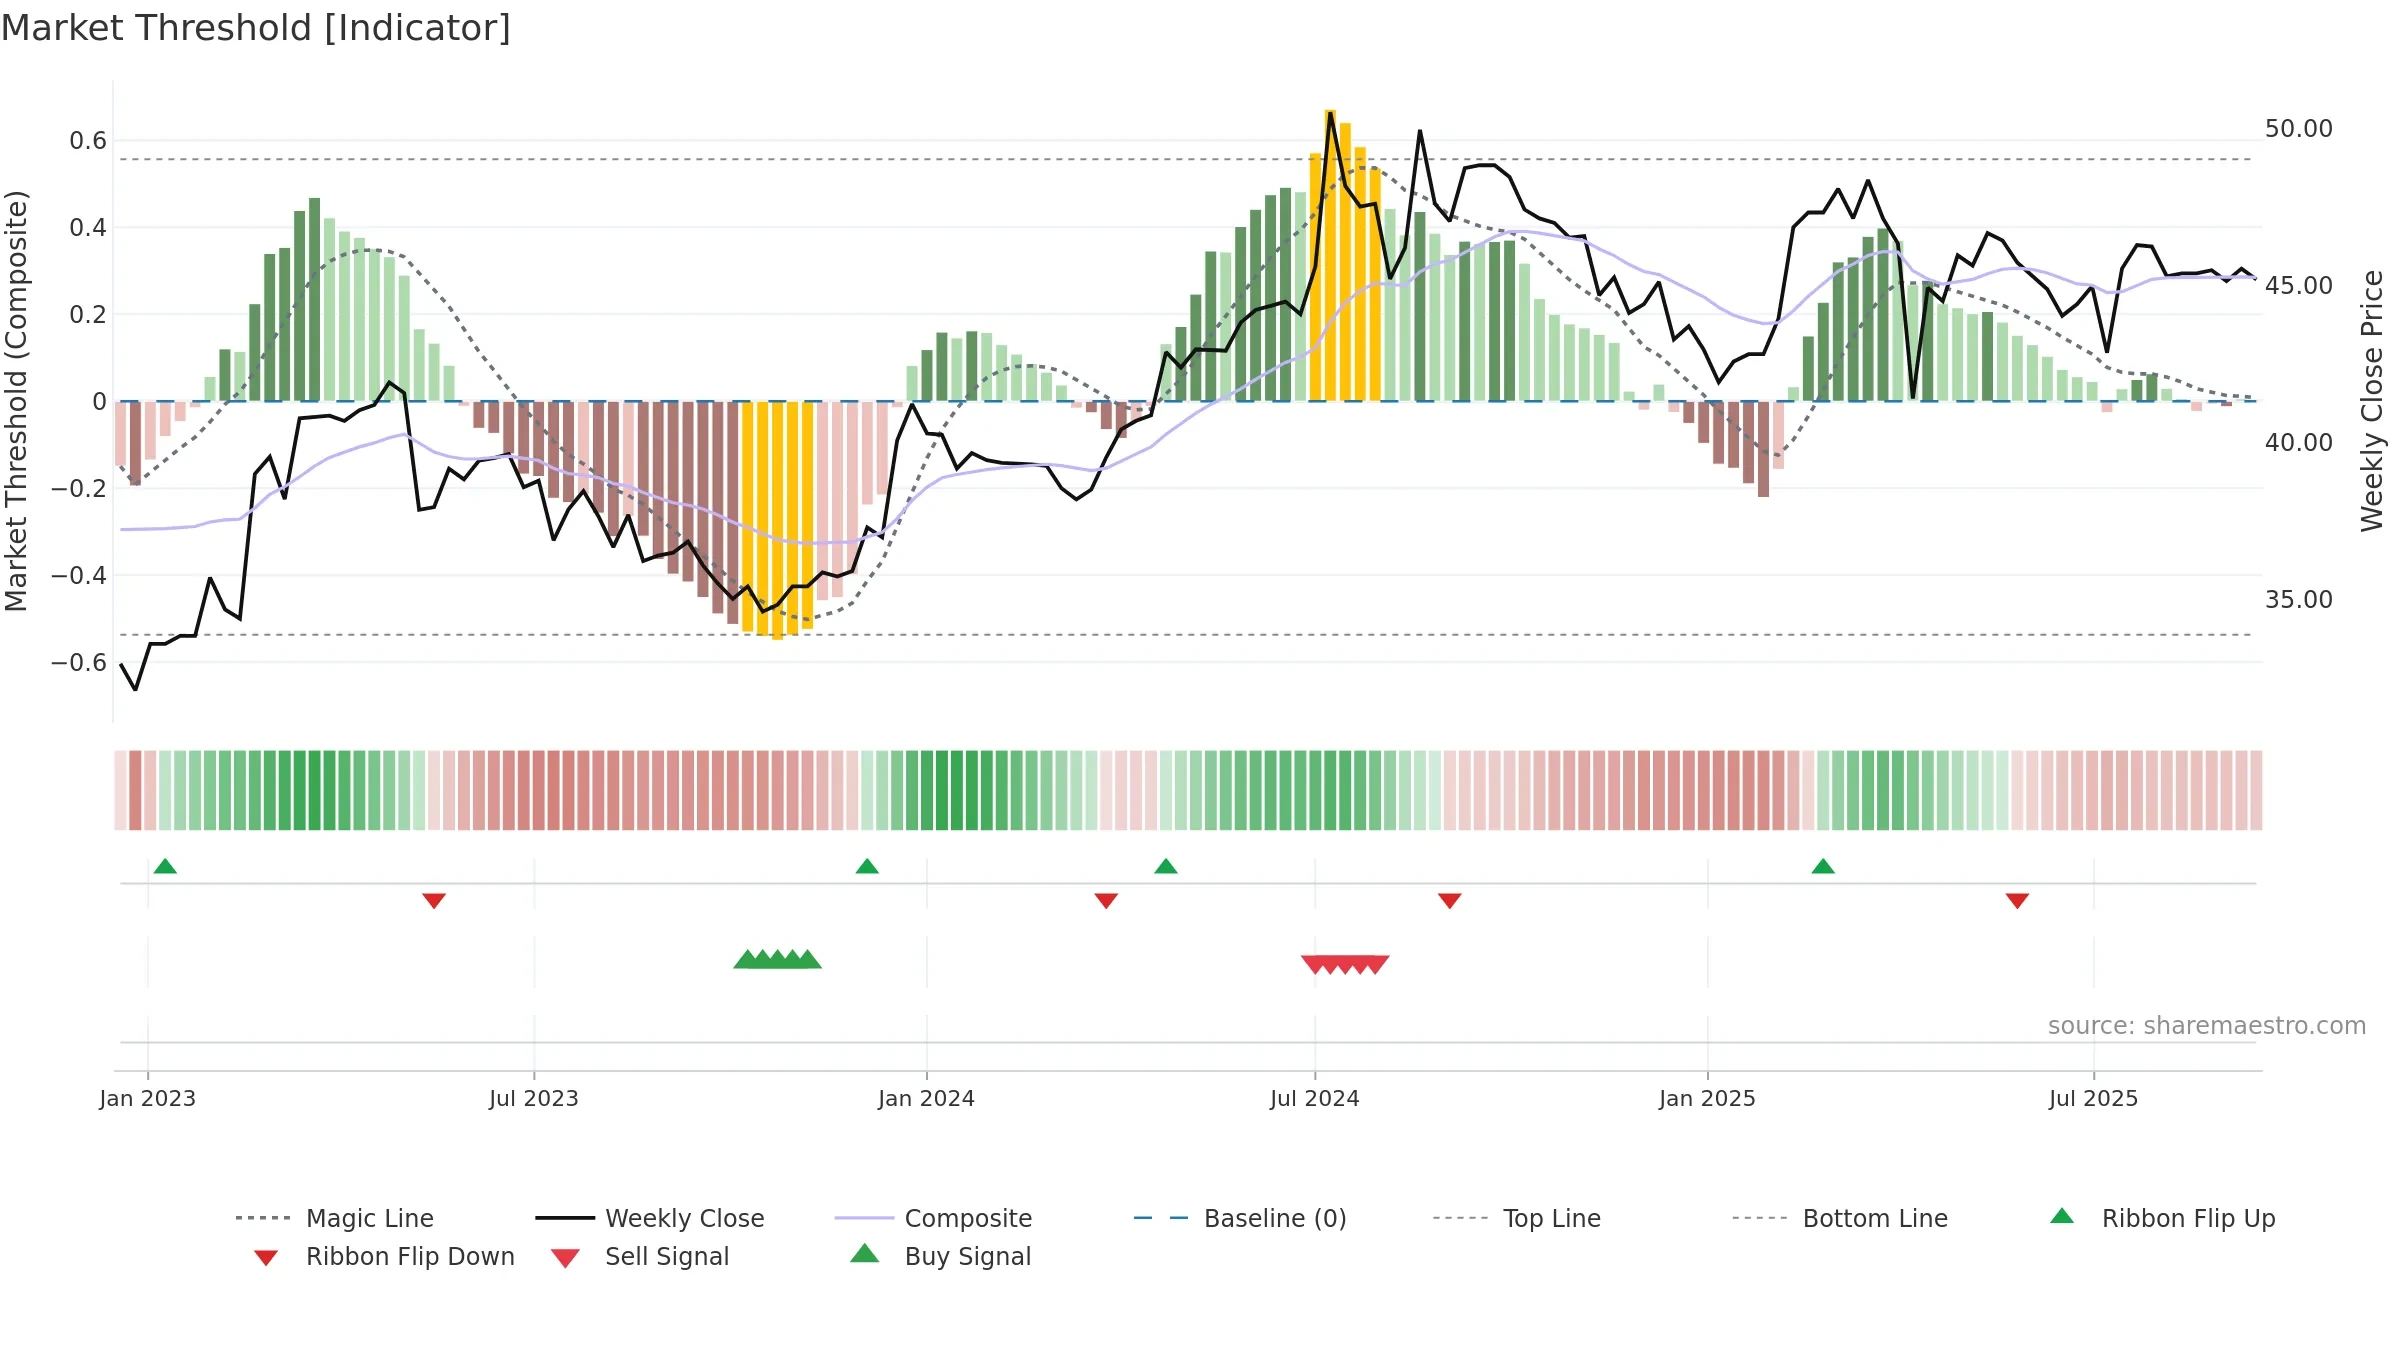The height and width of the screenshot is (1350, 2400).
Task: Click the 45.00 price axis label
Action: [2299, 286]
